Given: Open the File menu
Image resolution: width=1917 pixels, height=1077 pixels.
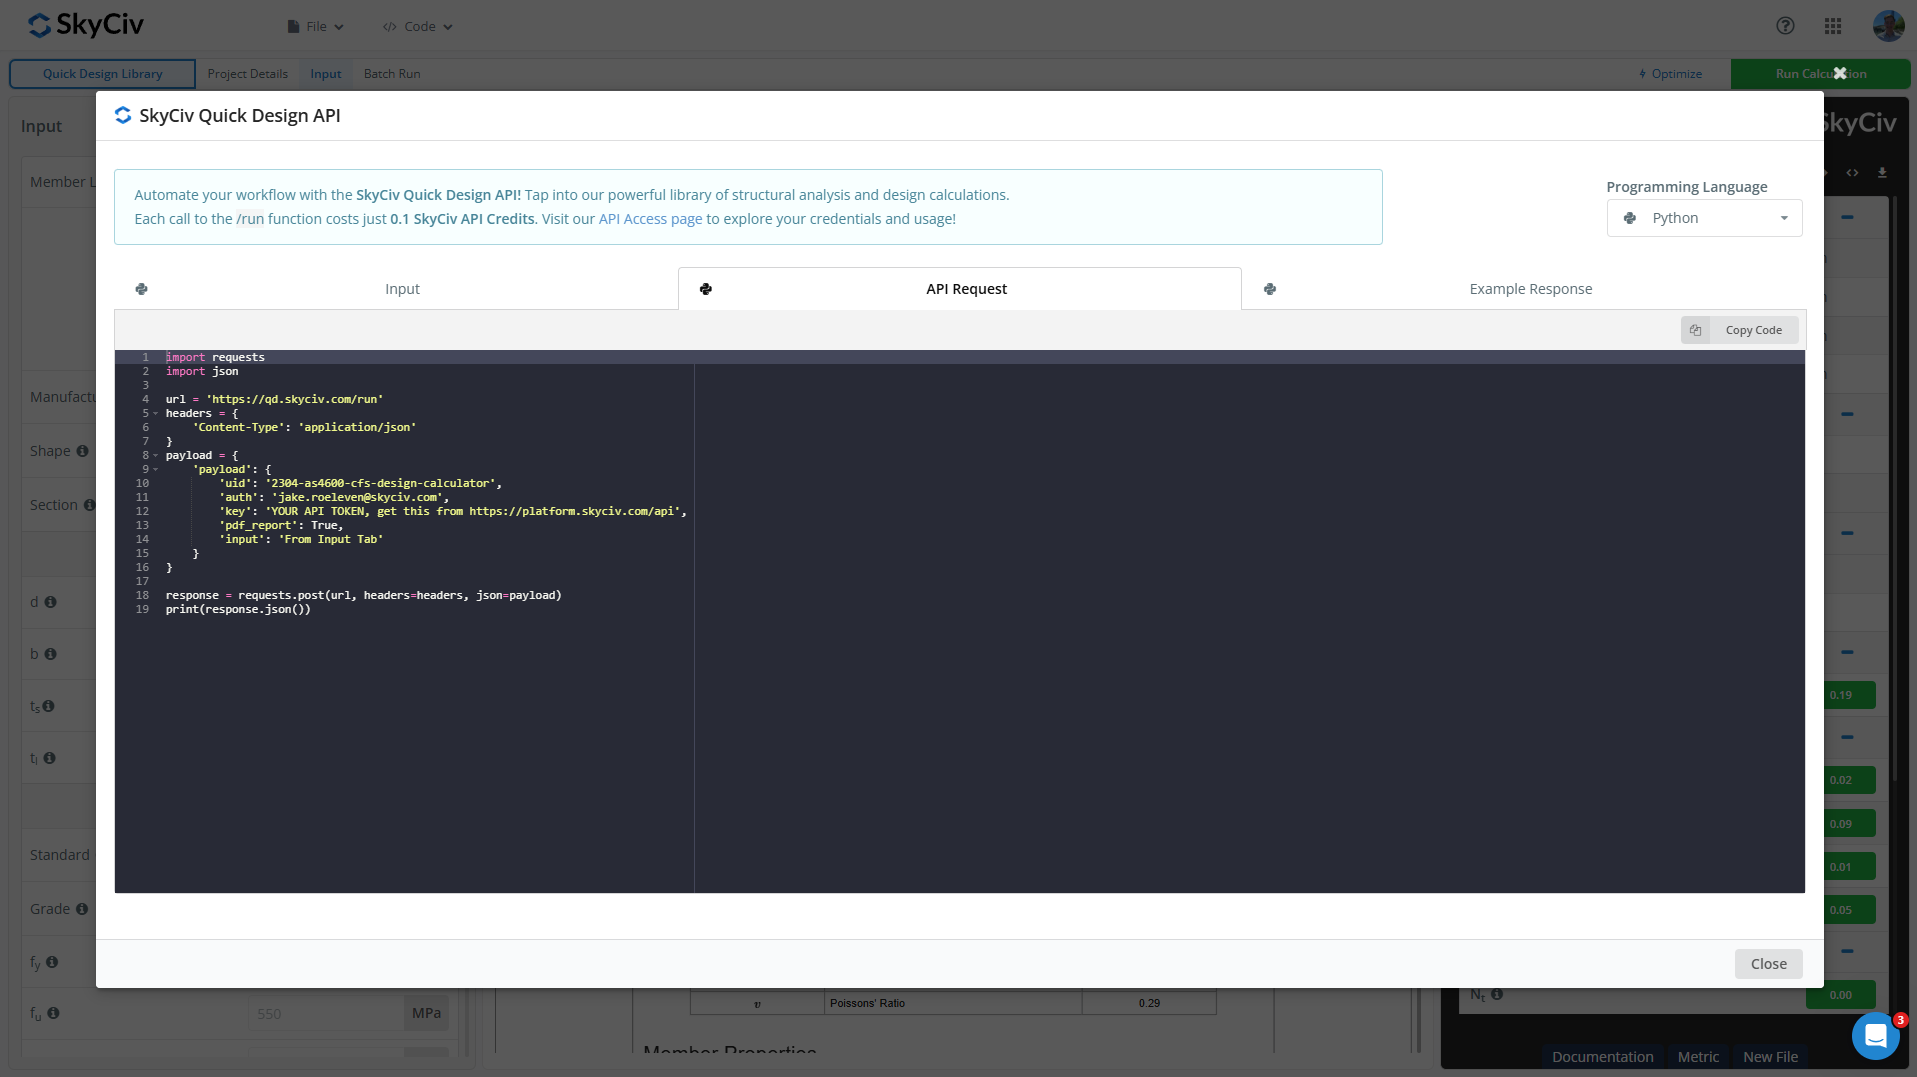Looking at the screenshot, I should point(315,27).
